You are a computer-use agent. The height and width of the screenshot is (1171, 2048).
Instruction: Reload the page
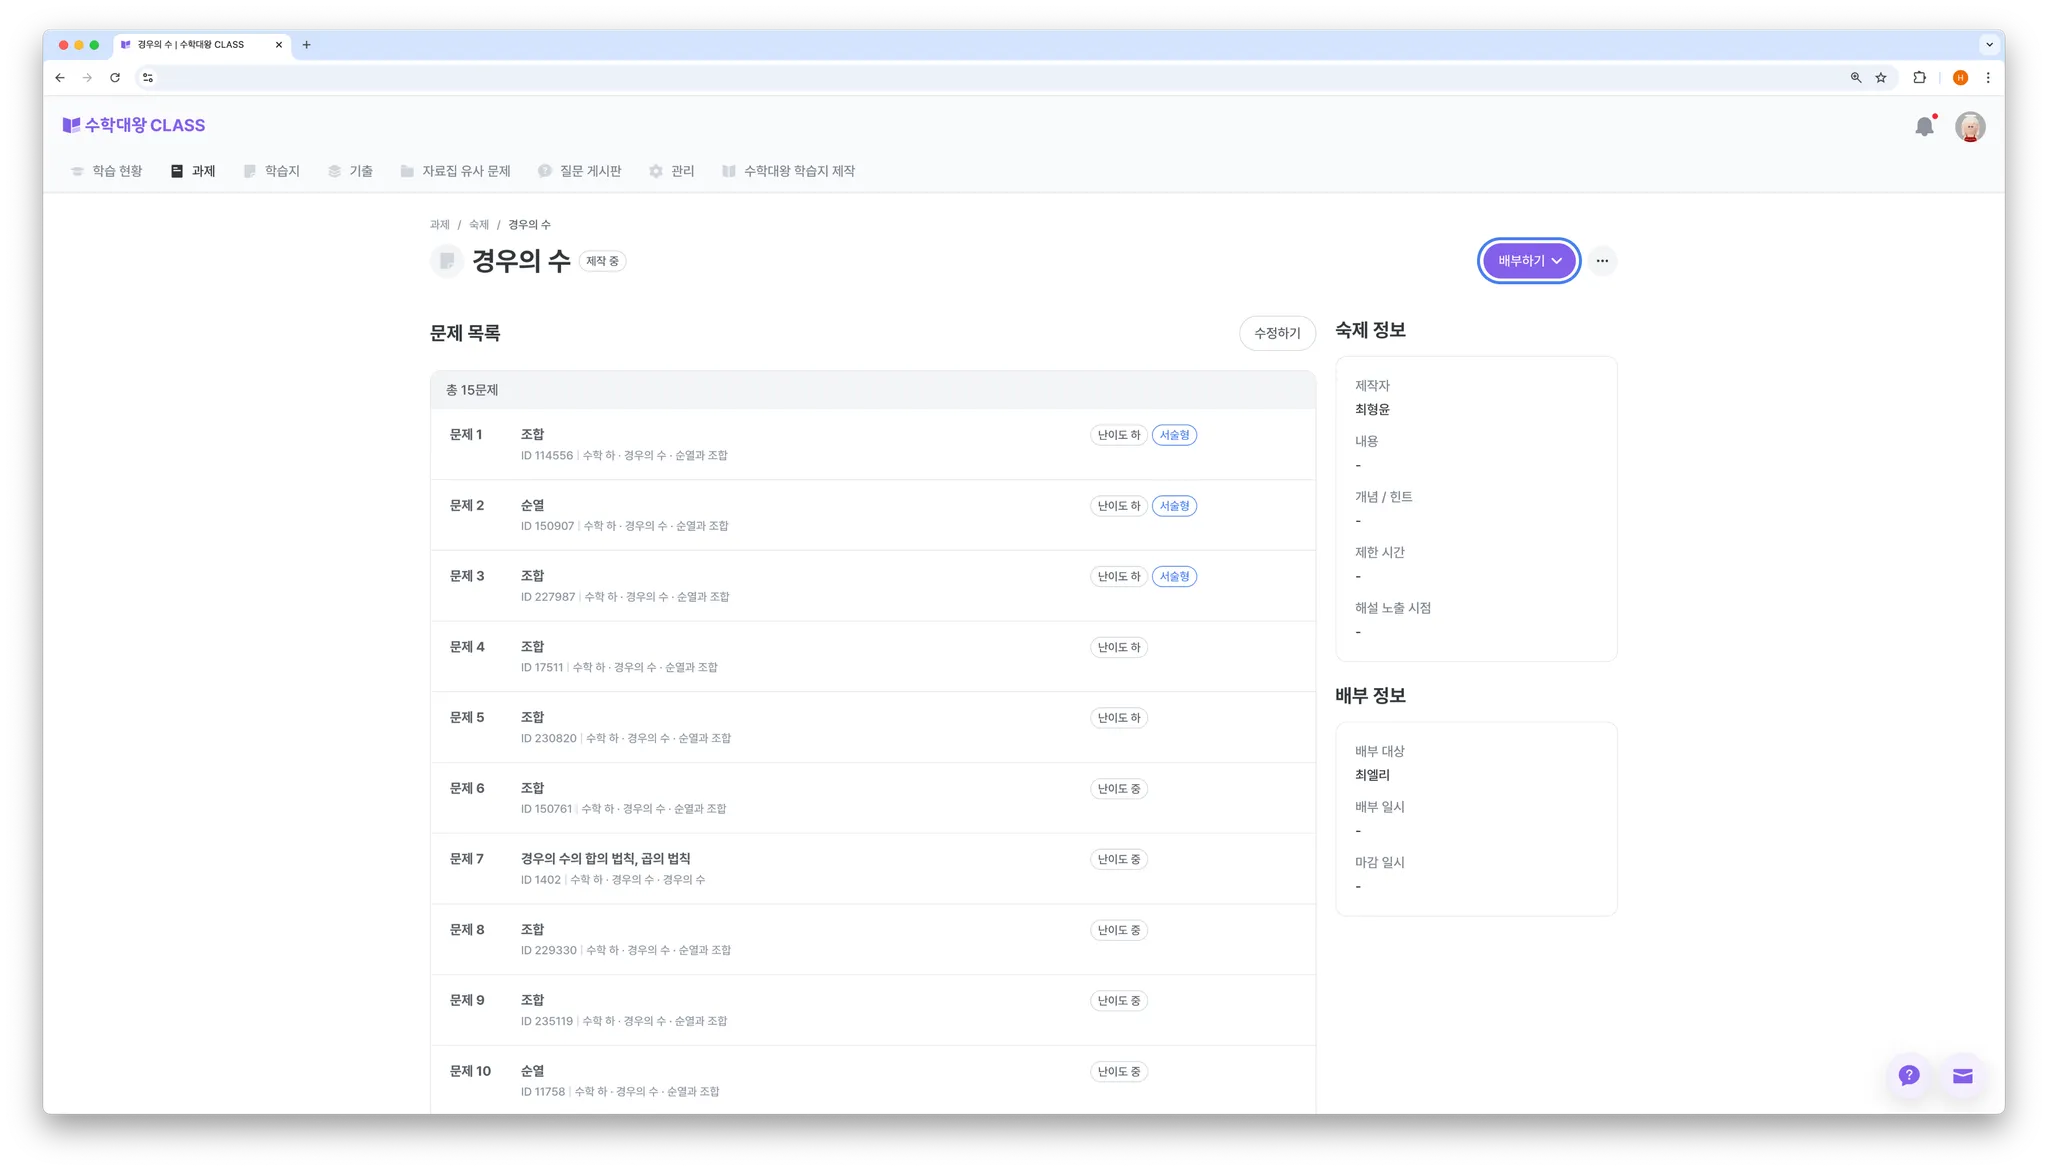pyautogui.click(x=115, y=78)
